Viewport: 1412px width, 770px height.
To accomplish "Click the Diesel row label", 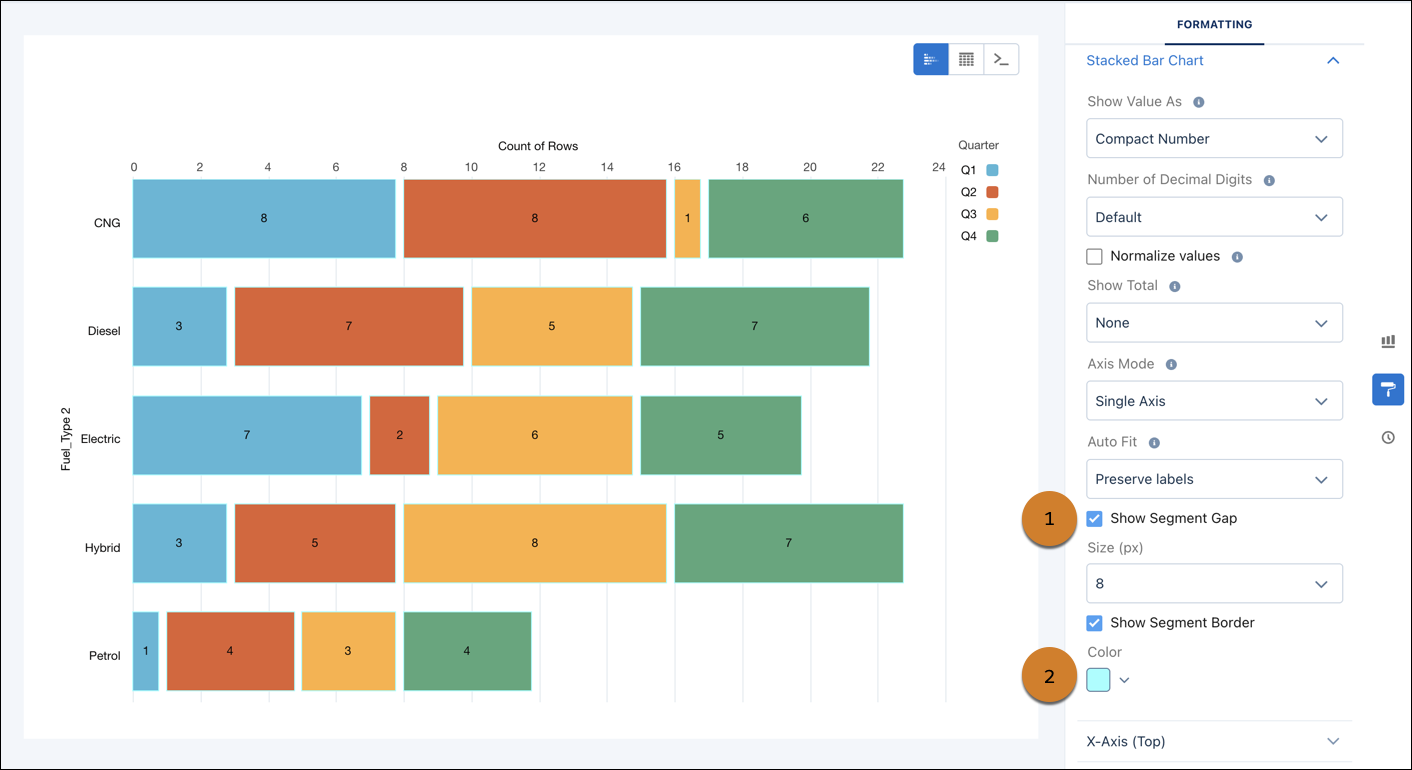I will click(104, 331).
